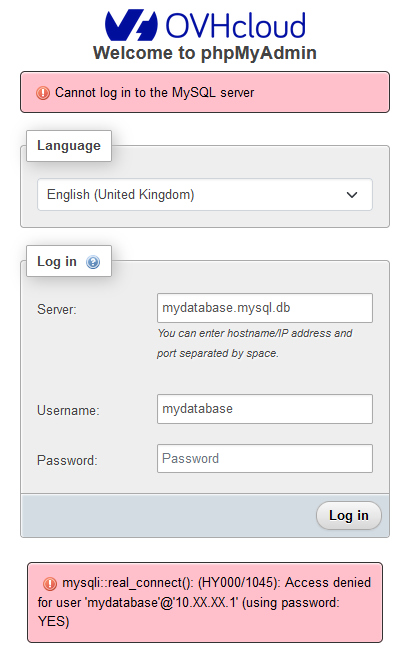Open the English (United Kingdom) language dropdown

coord(205,194)
